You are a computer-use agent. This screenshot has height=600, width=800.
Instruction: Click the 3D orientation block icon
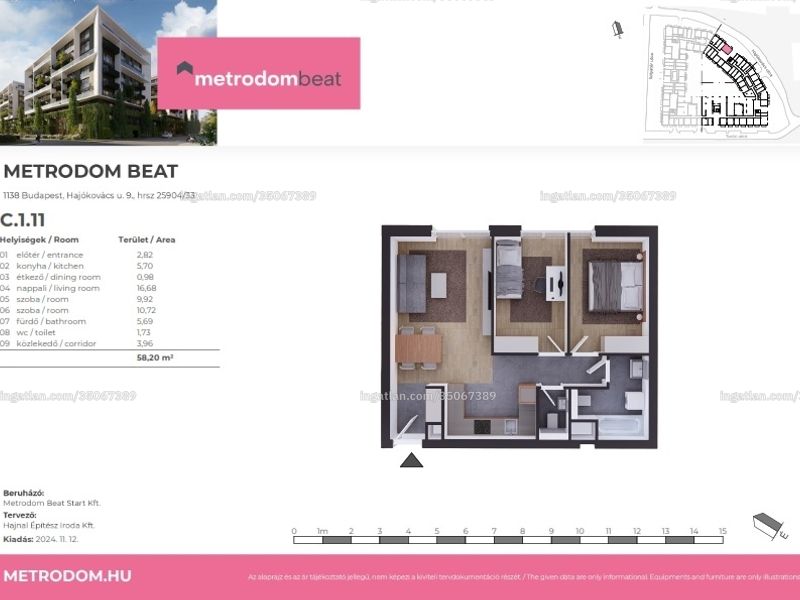(769, 526)
